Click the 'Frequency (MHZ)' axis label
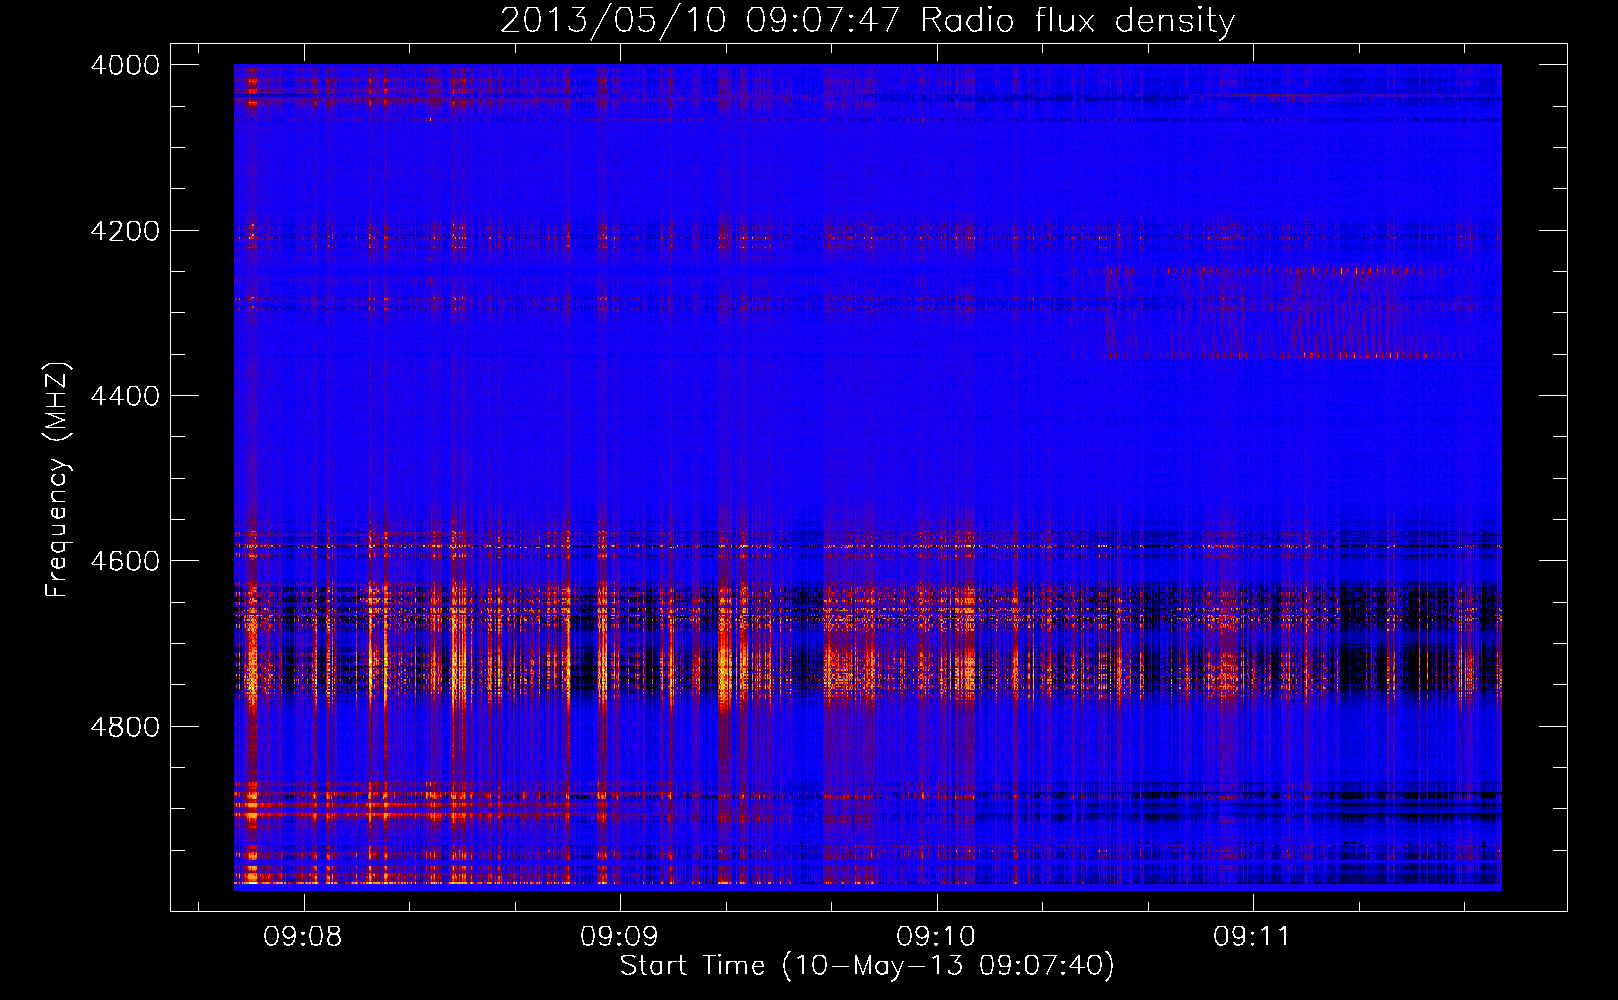Viewport: 1618px width, 1000px height. pyautogui.click(x=58, y=480)
